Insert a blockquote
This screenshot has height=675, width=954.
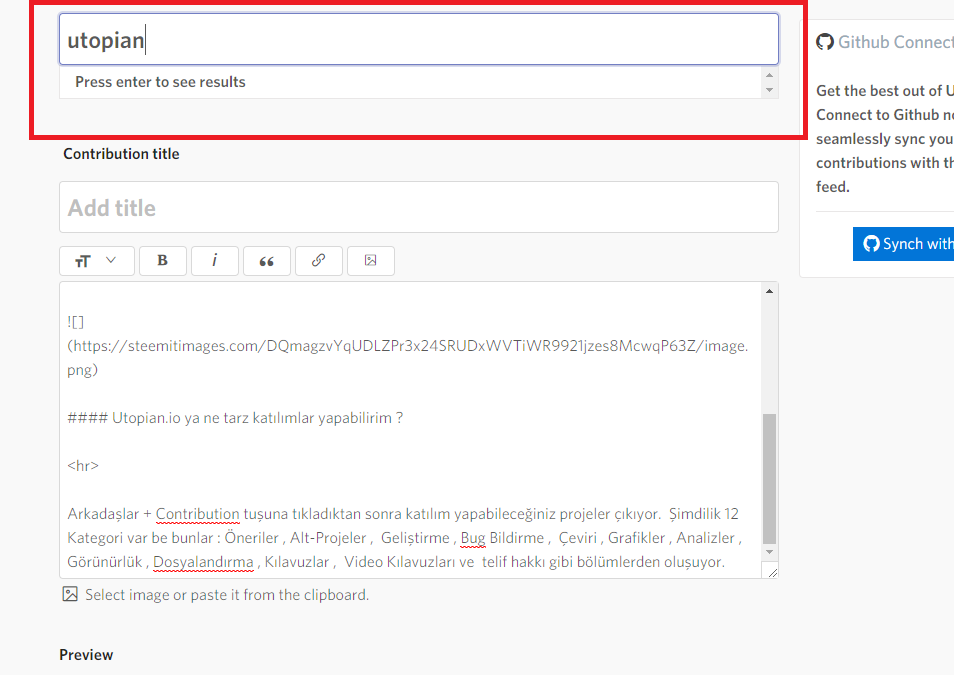click(266, 261)
